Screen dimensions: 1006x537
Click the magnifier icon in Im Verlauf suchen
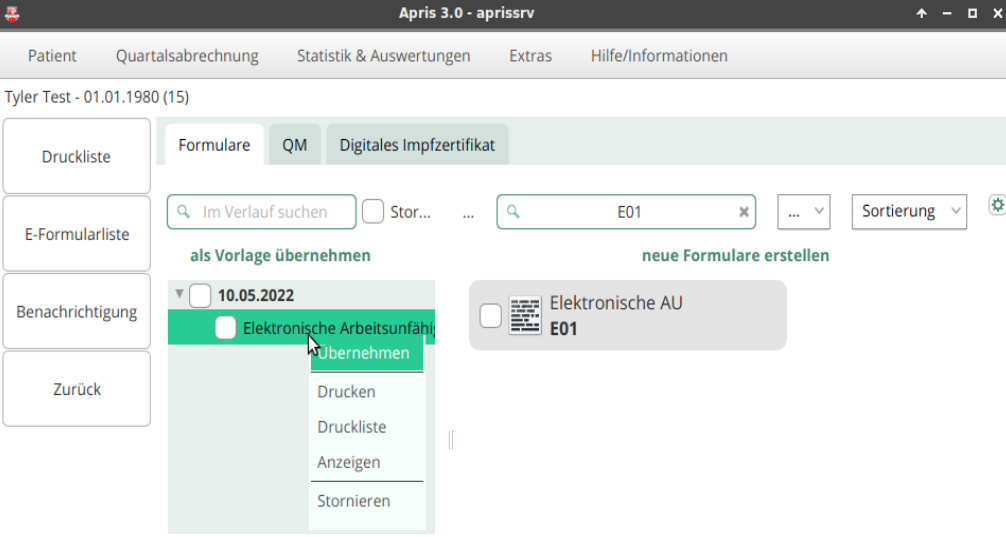coord(183,211)
